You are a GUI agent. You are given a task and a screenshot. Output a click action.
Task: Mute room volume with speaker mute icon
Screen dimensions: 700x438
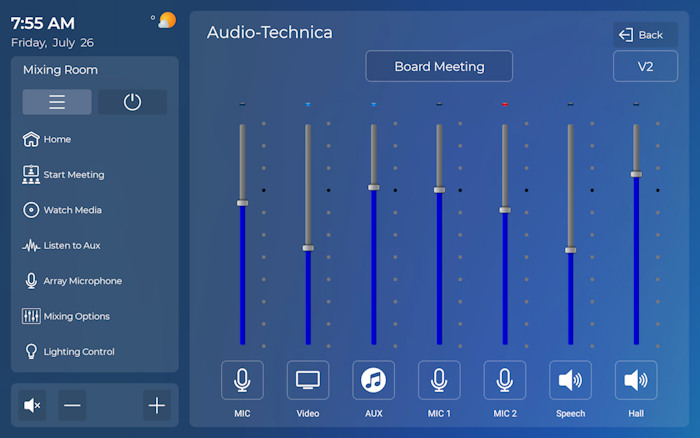[32, 405]
